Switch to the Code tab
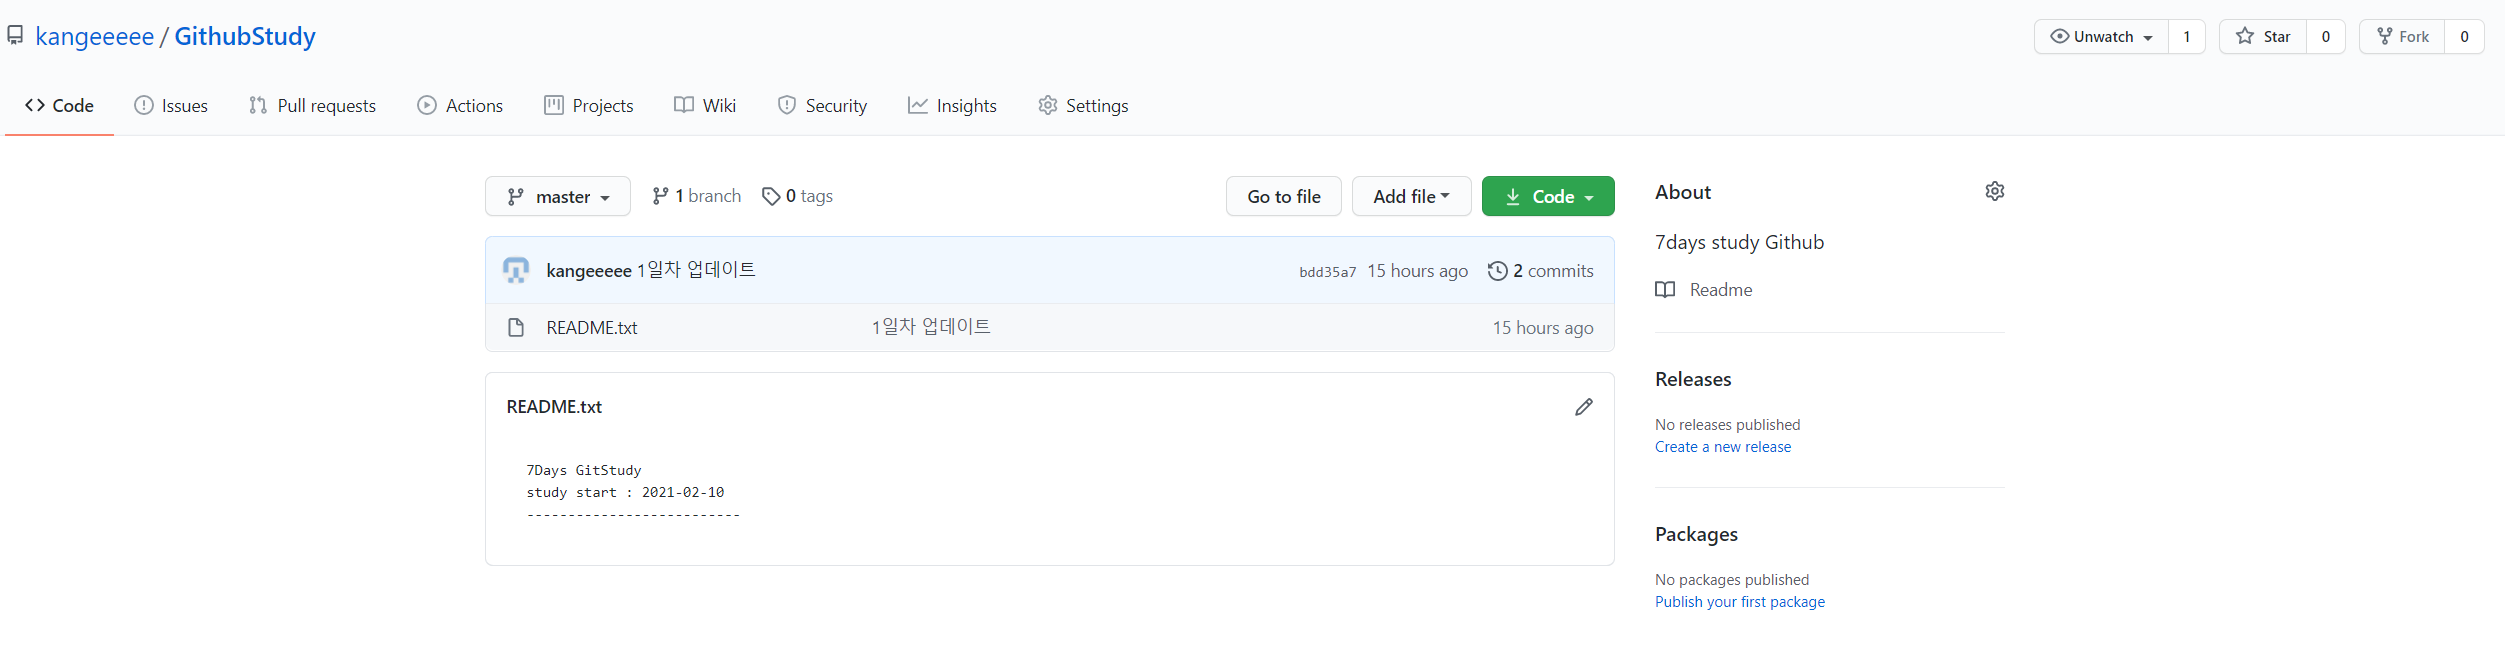Viewport: 2505px width, 661px height. click(x=59, y=105)
